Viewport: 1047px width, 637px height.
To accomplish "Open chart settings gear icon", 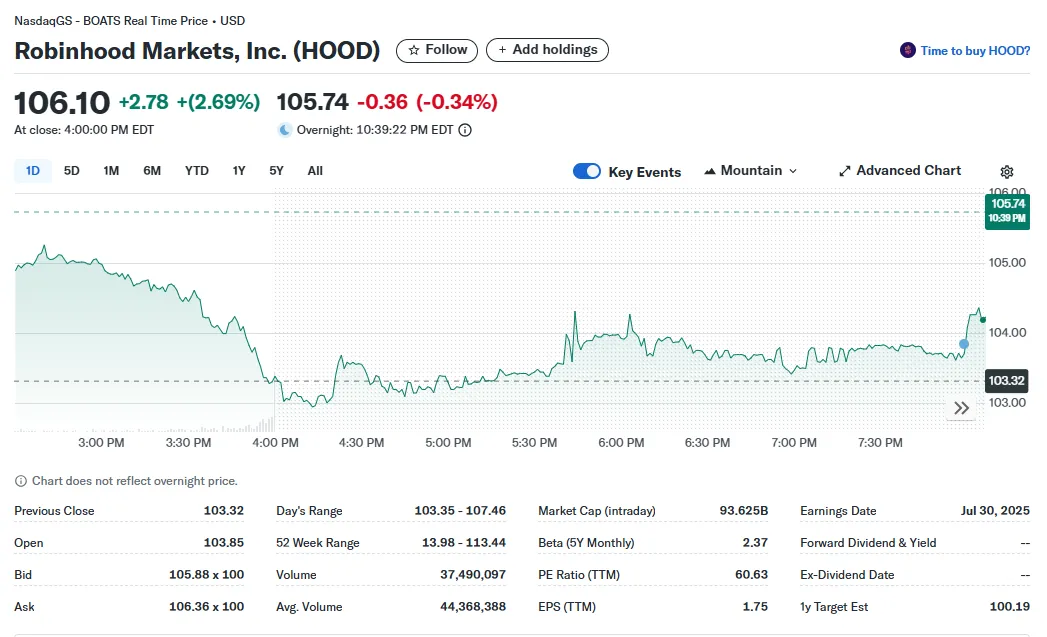I will coord(1006,172).
